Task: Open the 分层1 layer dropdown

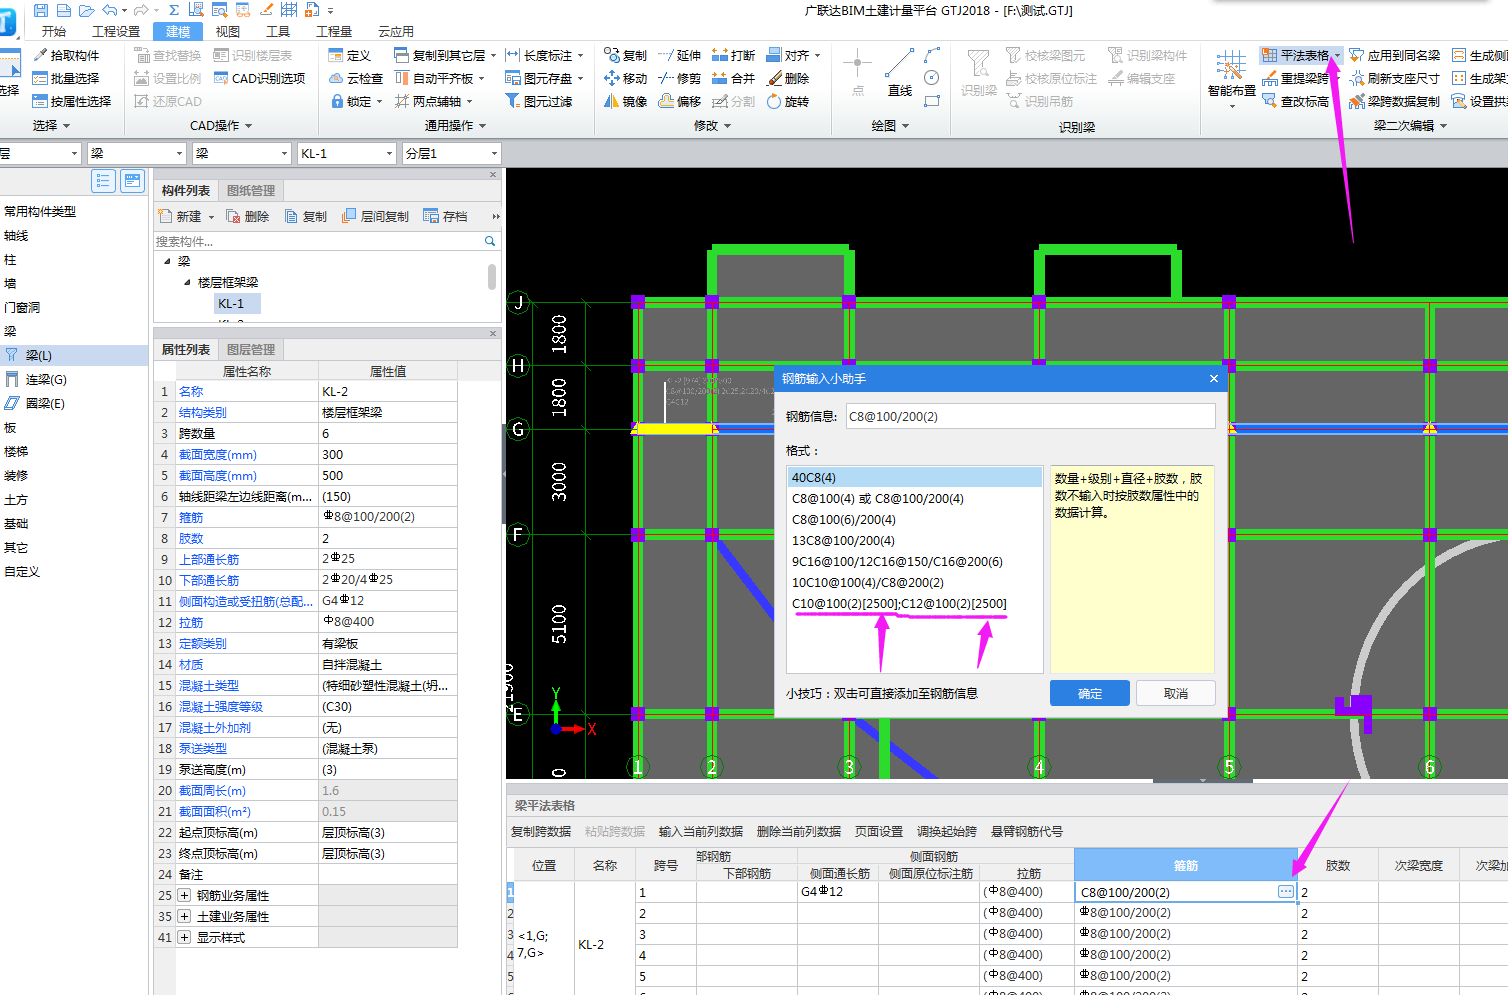Action: coord(494,154)
